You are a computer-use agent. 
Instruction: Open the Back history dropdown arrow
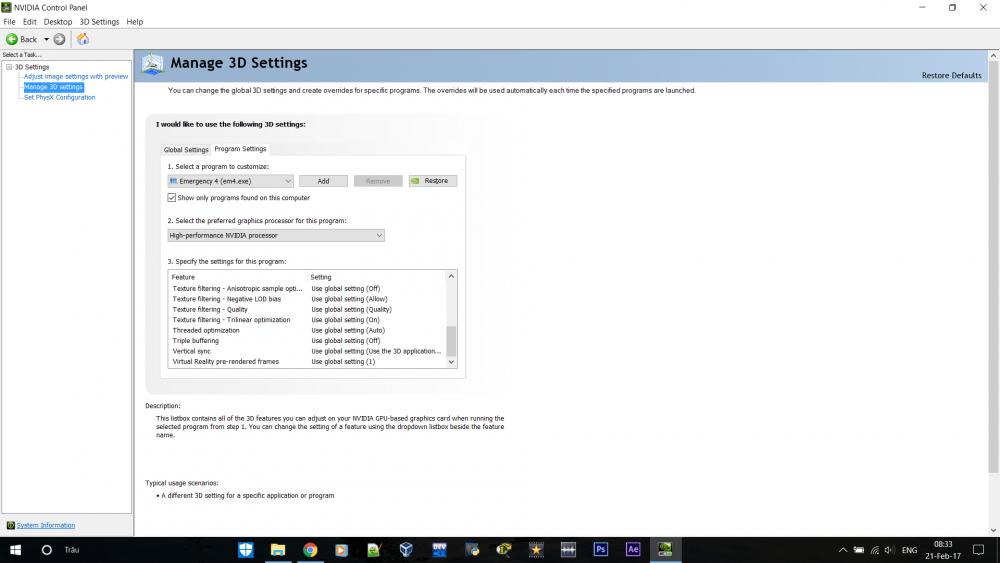[46, 40]
